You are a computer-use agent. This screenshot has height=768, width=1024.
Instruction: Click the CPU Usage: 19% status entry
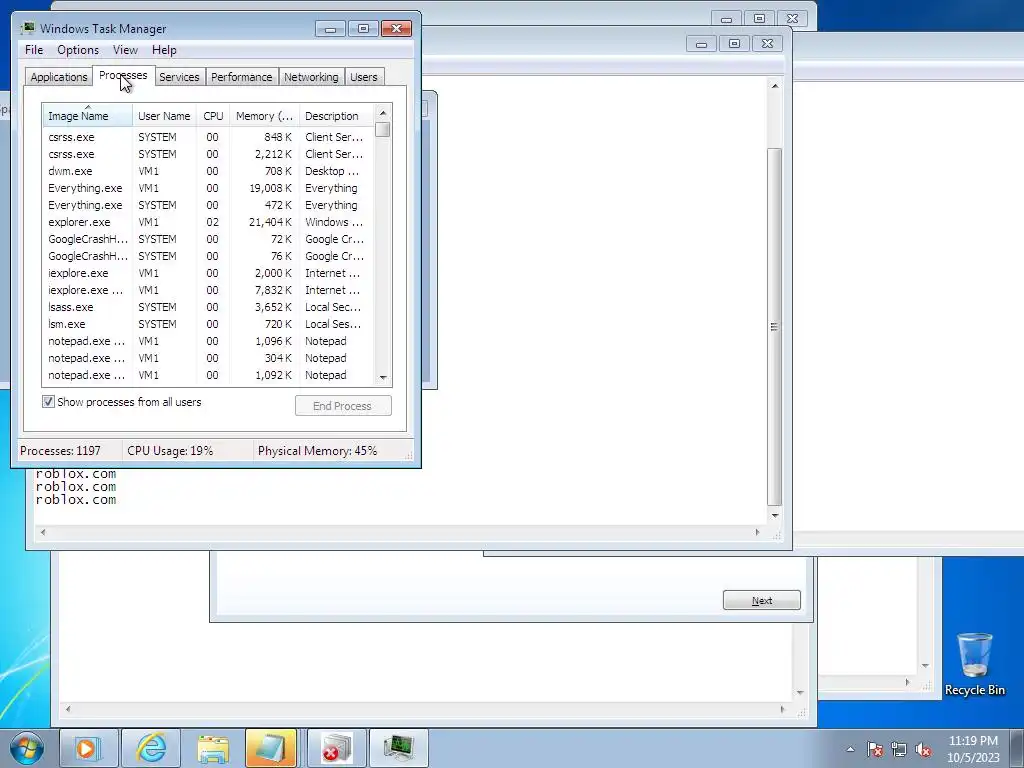coord(170,451)
